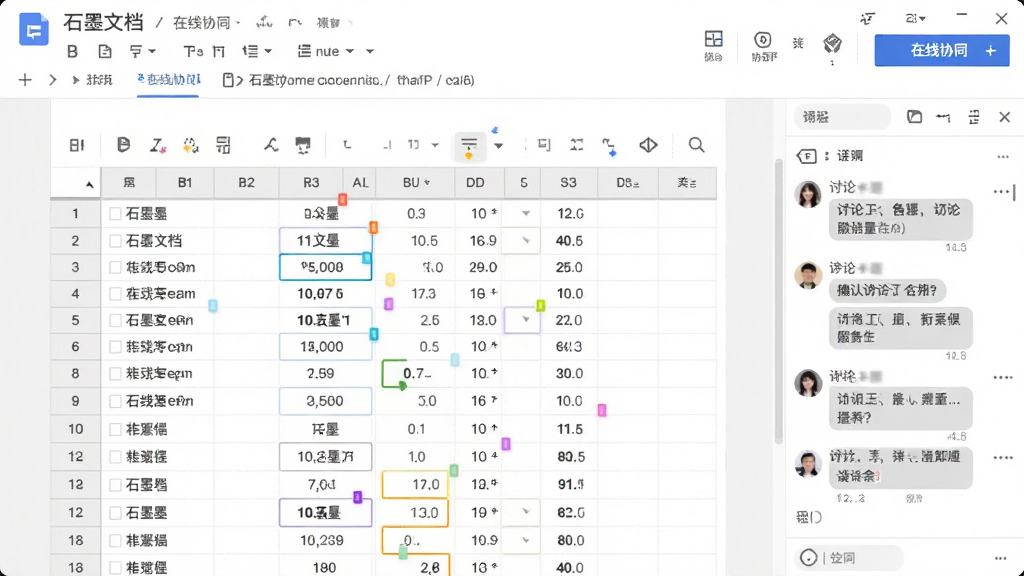Click the forward chevron next to plus icon
Image resolution: width=1024 pixels, height=576 pixels.
click(x=52, y=80)
